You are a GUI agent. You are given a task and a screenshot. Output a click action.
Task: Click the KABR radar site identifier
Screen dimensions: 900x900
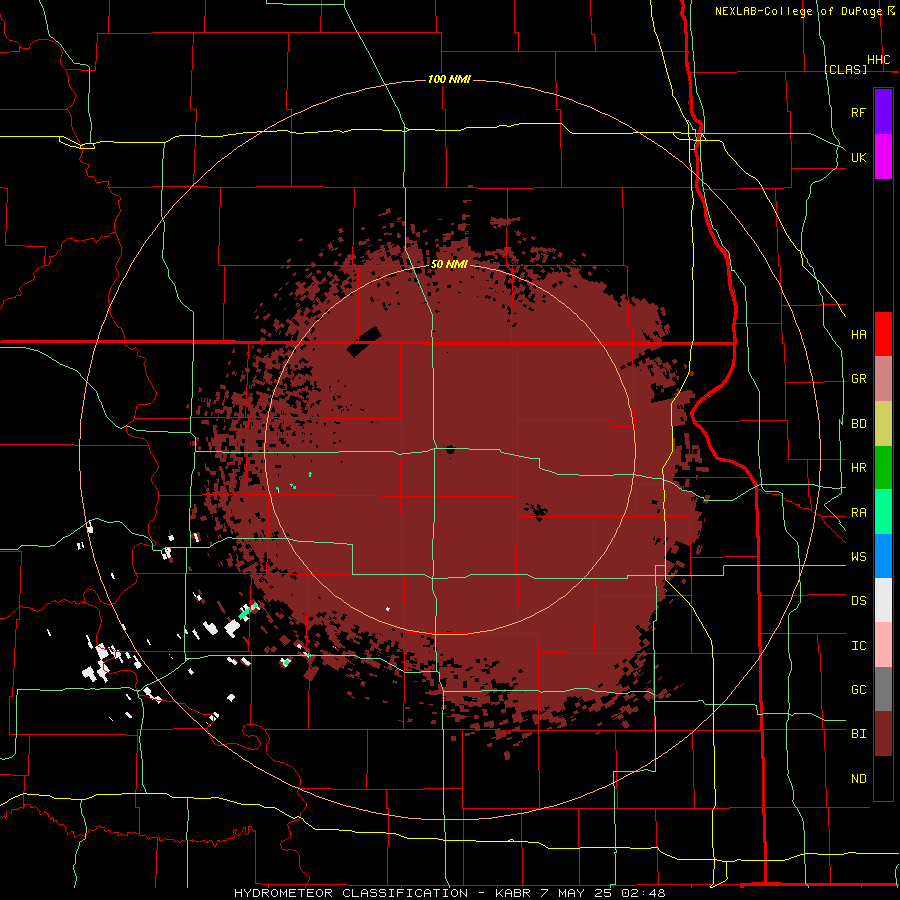[x=514, y=893]
